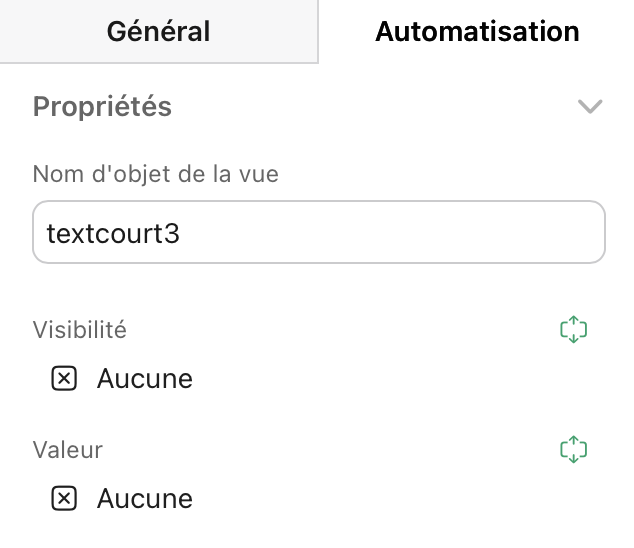Click the X box icon under Valeur
This screenshot has width=634, height=548.
pos(64,498)
